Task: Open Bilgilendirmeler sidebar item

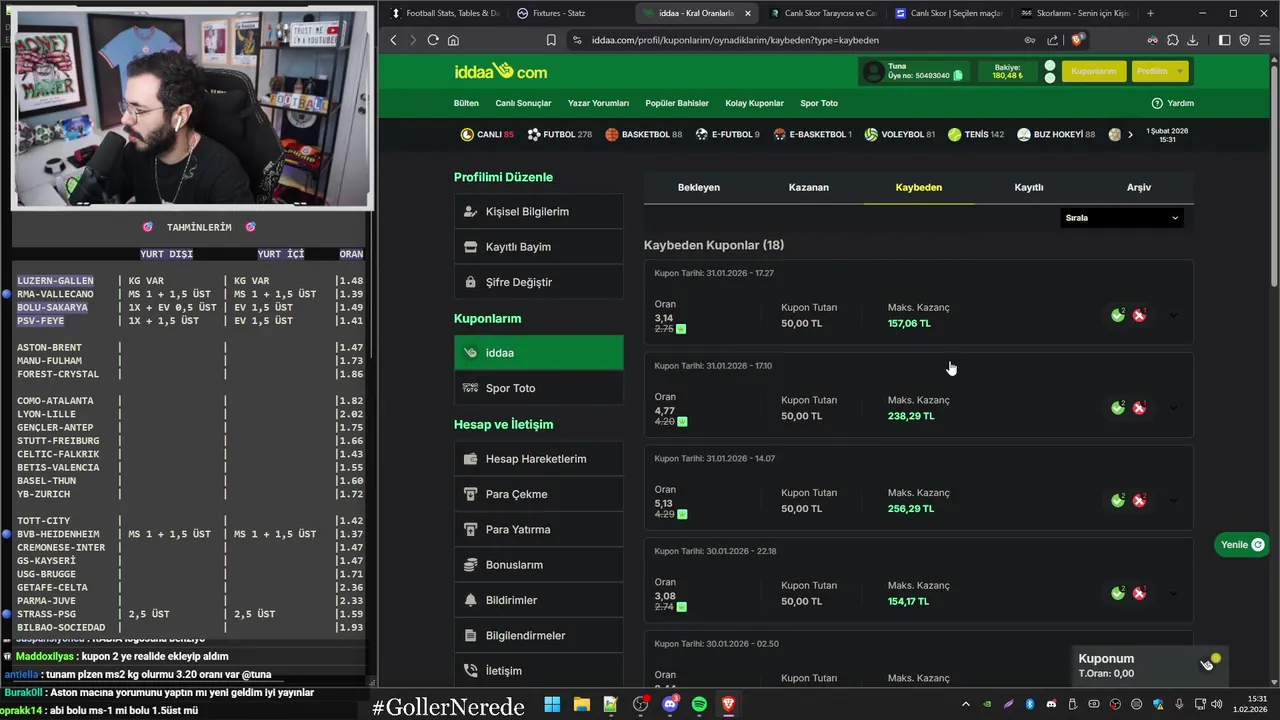Action: point(539,635)
